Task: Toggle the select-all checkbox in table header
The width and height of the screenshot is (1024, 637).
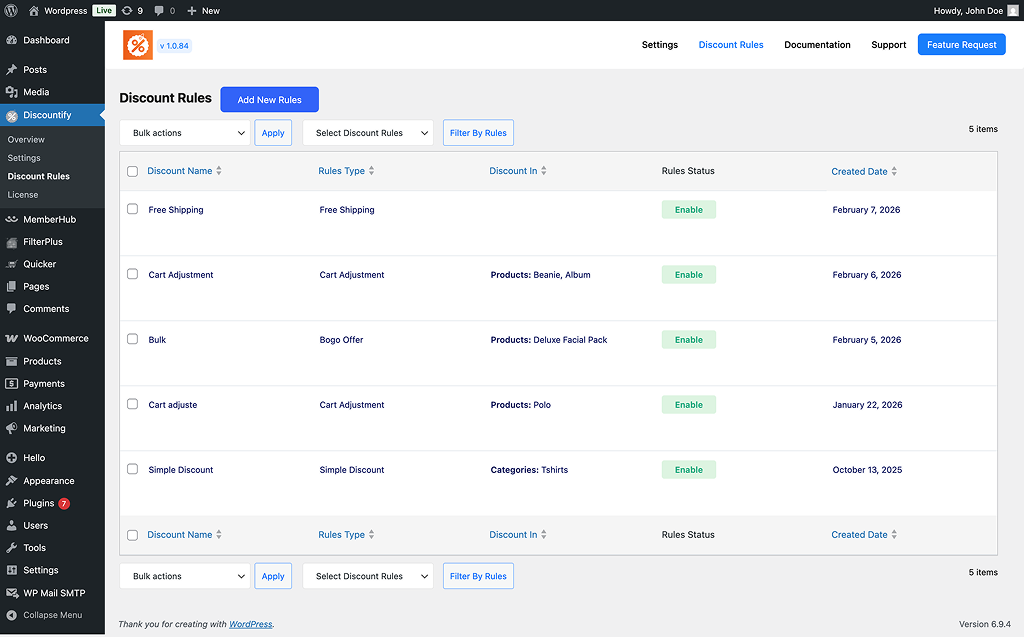Action: pyautogui.click(x=133, y=171)
